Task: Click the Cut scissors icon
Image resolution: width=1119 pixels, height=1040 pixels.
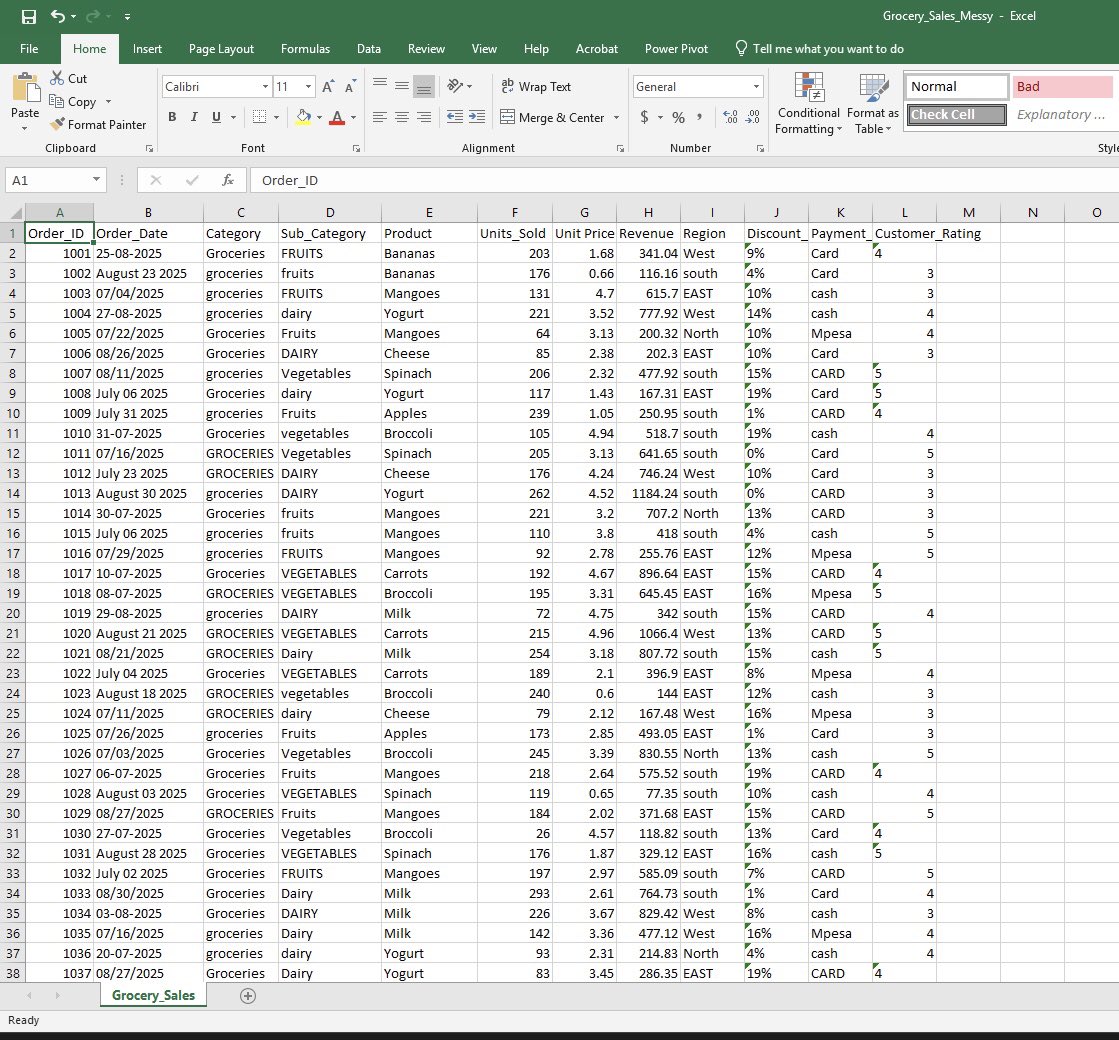Action: (57, 79)
